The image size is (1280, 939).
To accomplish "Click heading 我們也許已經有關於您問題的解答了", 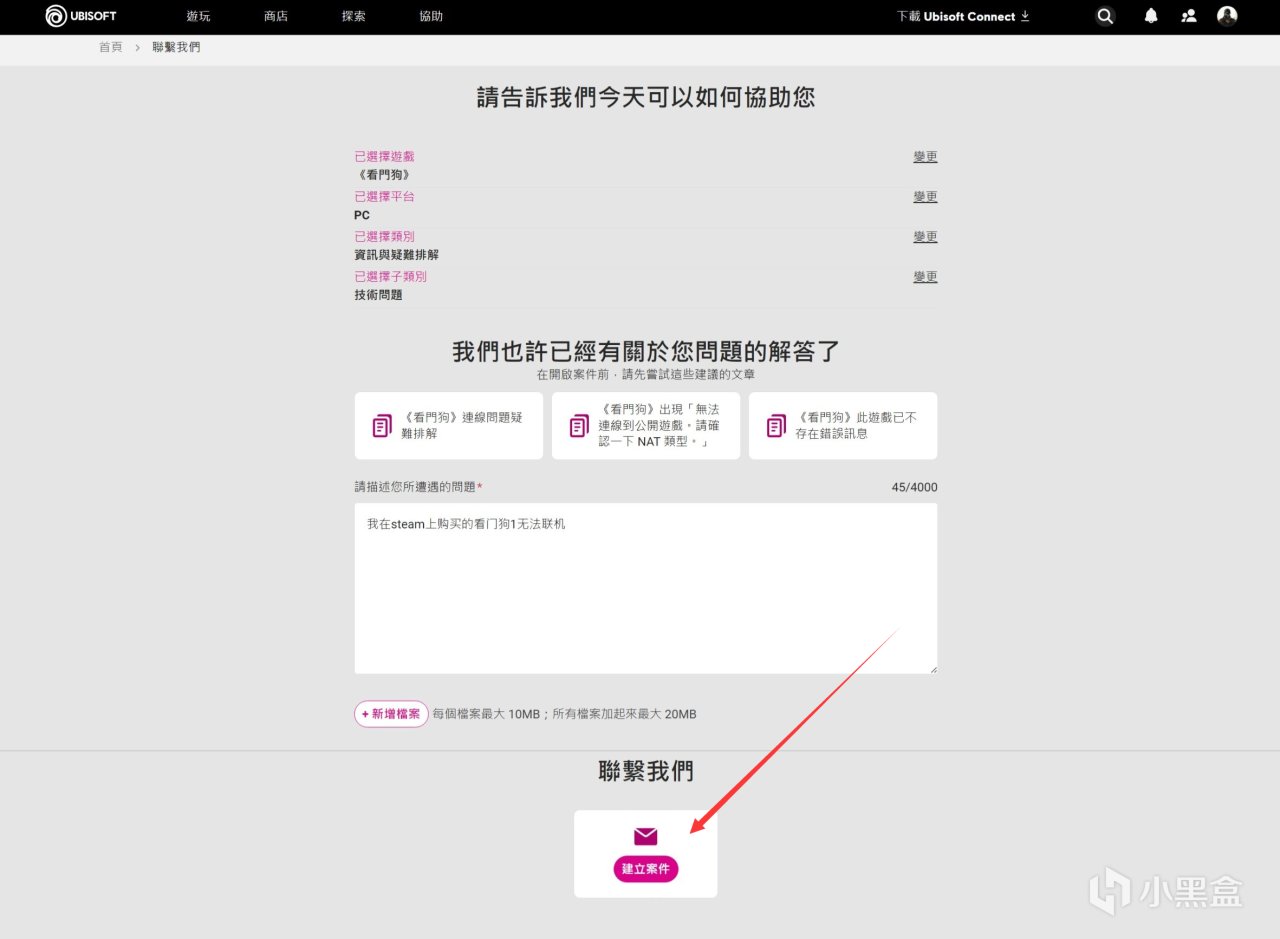I will 646,351.
